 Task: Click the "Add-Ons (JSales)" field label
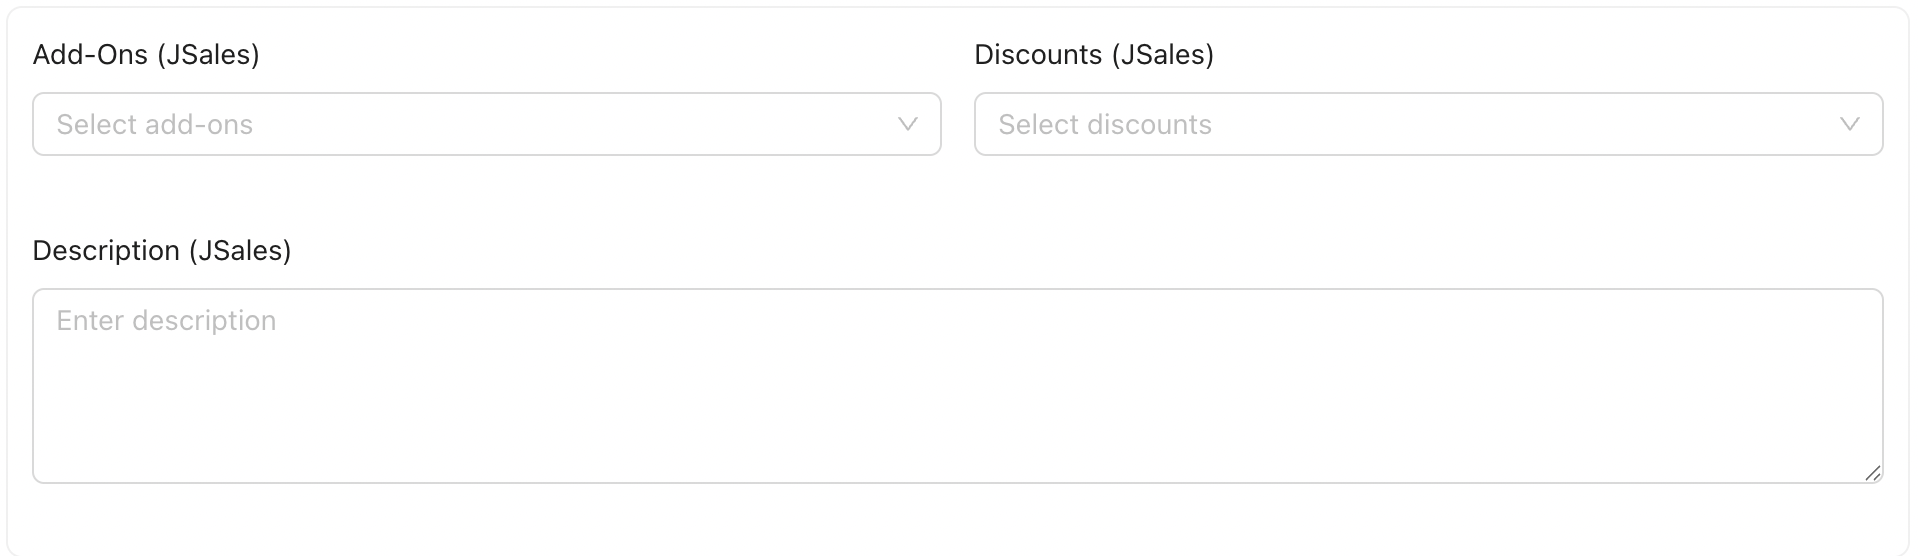coord(146,54)
